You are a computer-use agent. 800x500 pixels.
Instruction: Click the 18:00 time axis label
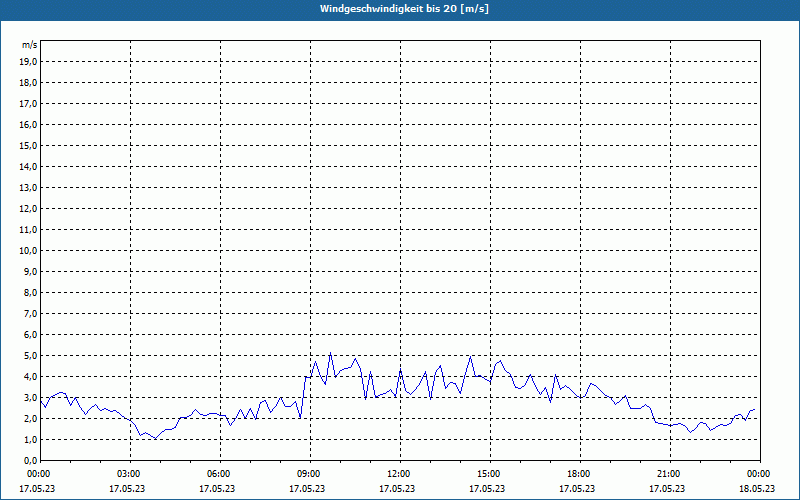pos(580,474)
